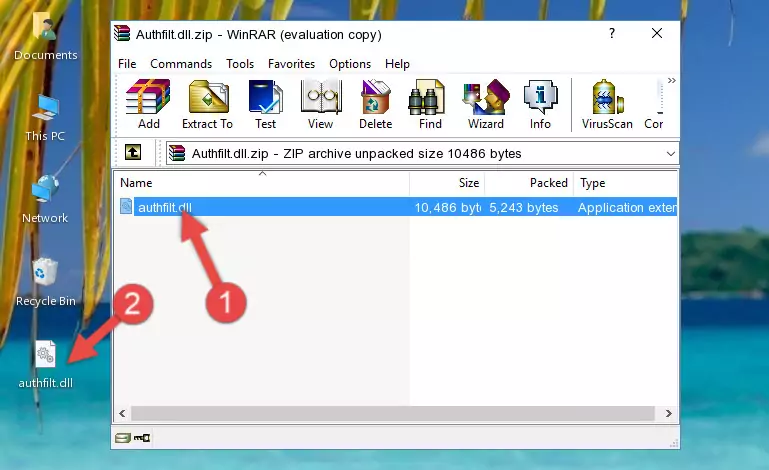Close the WinRAR window

657,33
